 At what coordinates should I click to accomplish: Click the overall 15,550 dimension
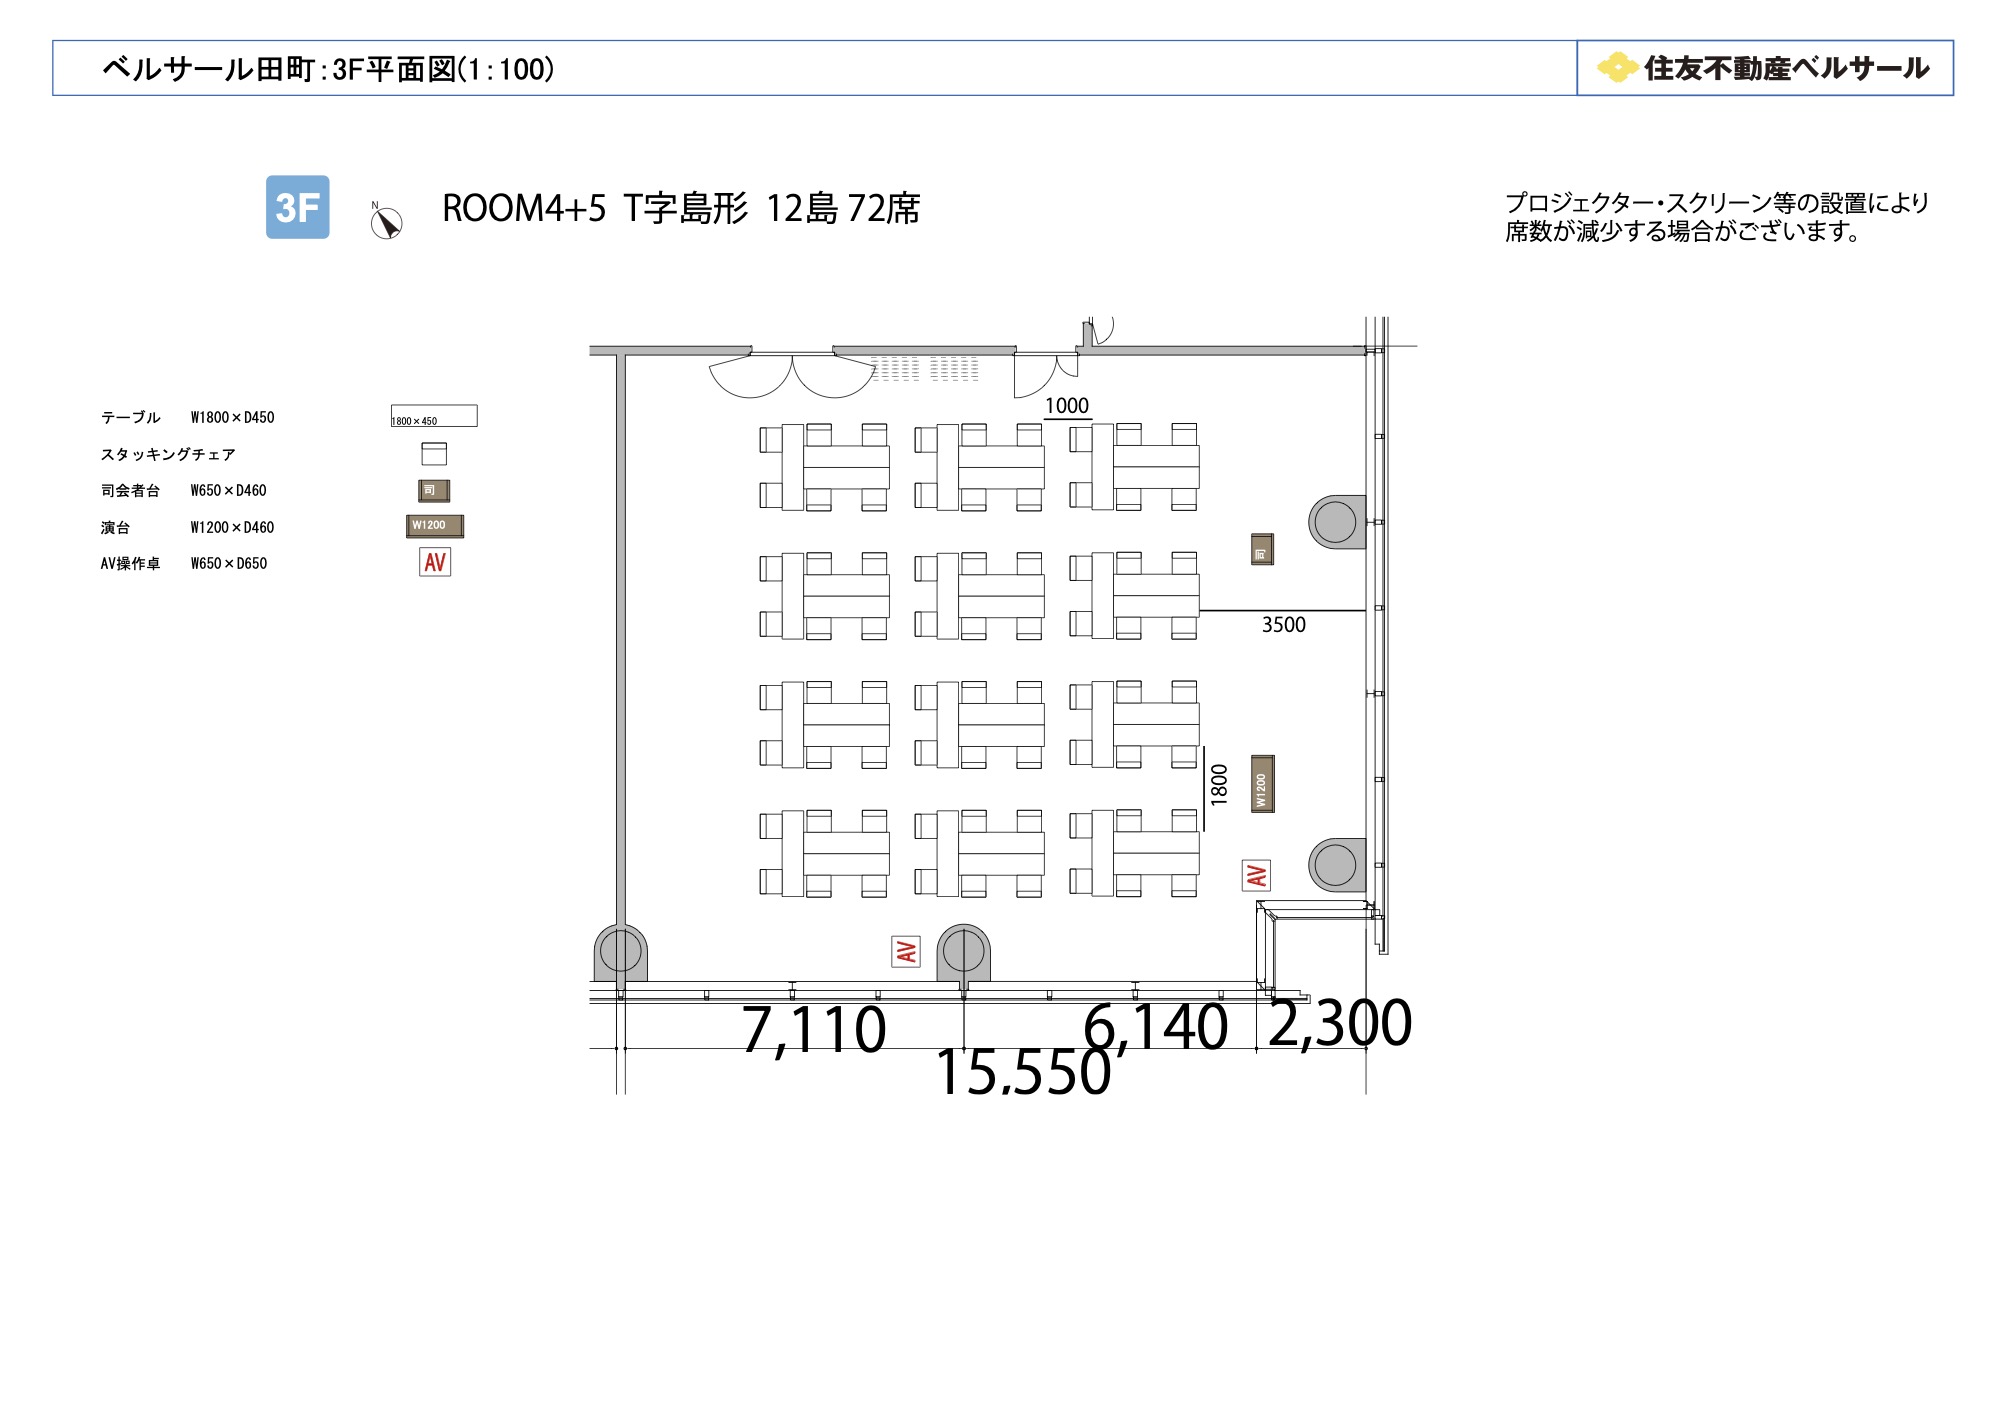[1026, 1072]
